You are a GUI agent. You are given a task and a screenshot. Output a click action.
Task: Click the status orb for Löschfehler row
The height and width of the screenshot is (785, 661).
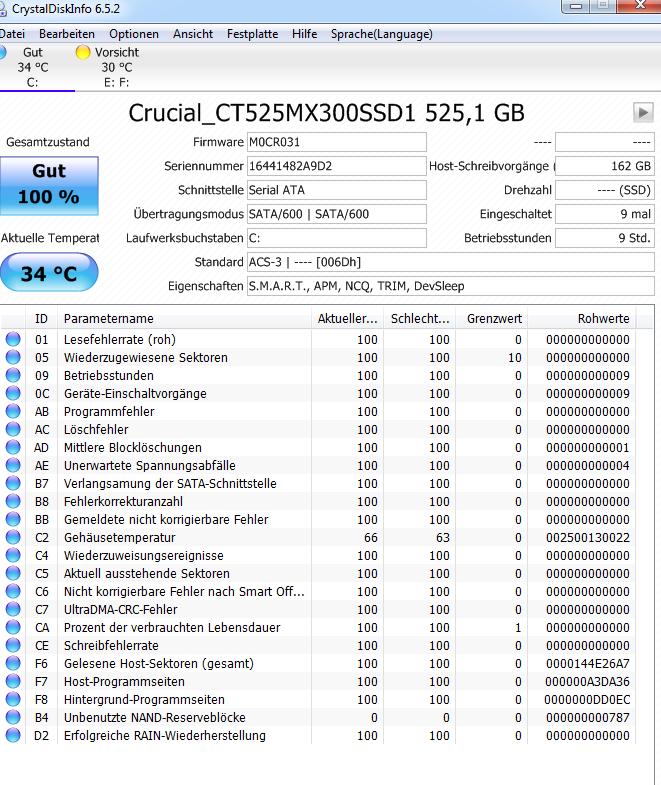(x=13, y=429)
